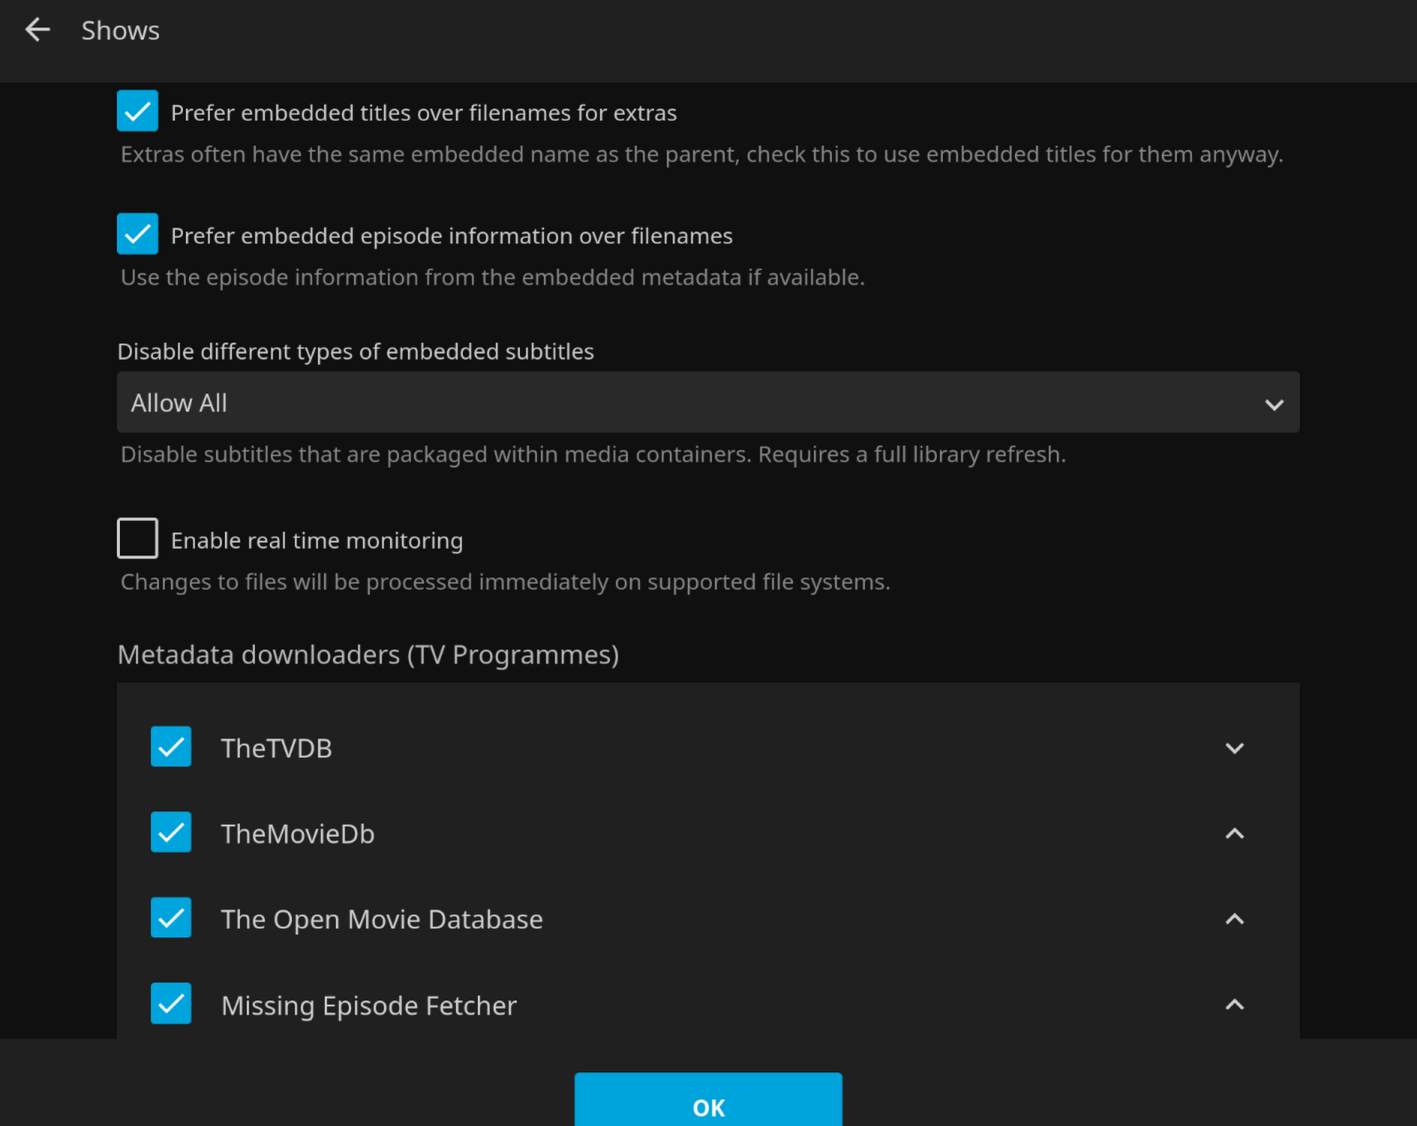Click the embedded subtitles dropdown arrow
Screen dimensions: 1417x1126
coord(1273,404)
